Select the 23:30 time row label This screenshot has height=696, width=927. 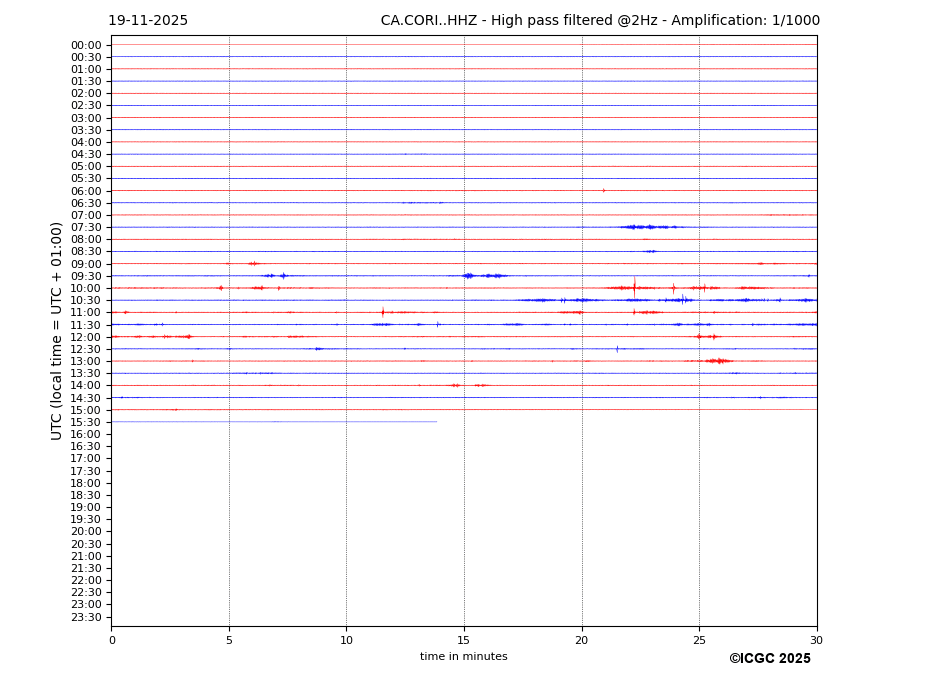(x=86, y=617)
